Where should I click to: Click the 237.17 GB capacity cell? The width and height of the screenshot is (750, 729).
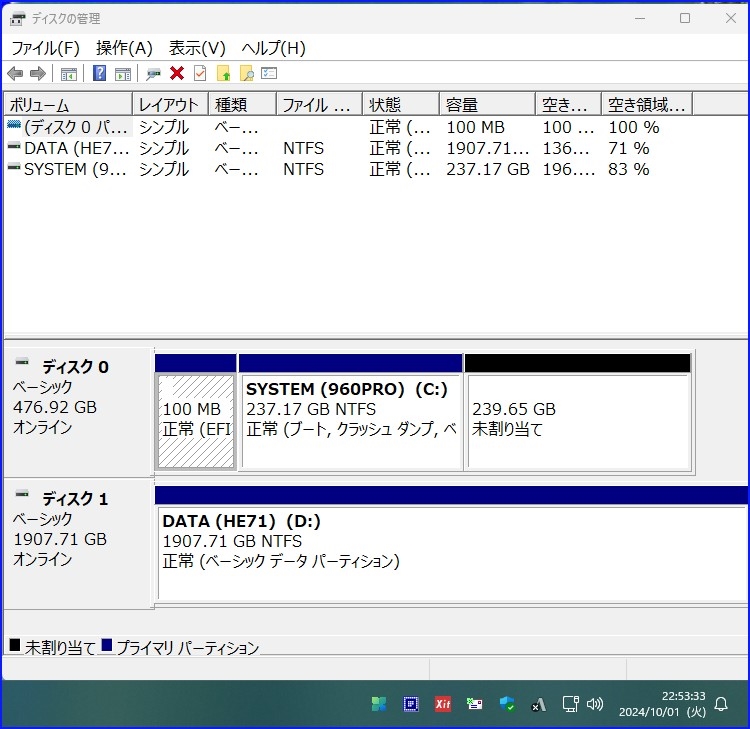(488, 169)
